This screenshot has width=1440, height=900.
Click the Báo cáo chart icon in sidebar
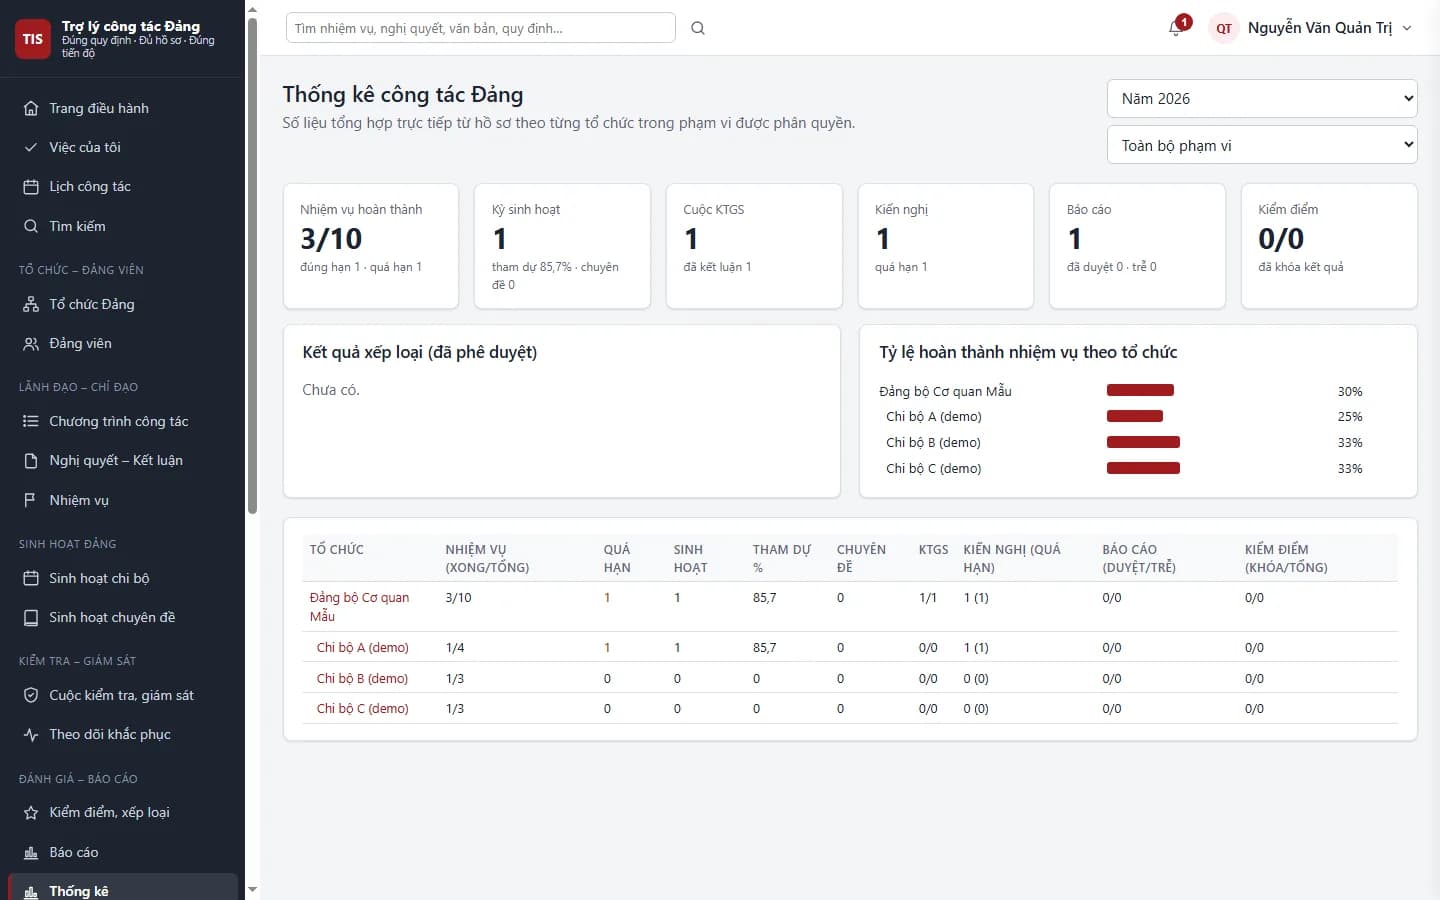click(31, 852)
